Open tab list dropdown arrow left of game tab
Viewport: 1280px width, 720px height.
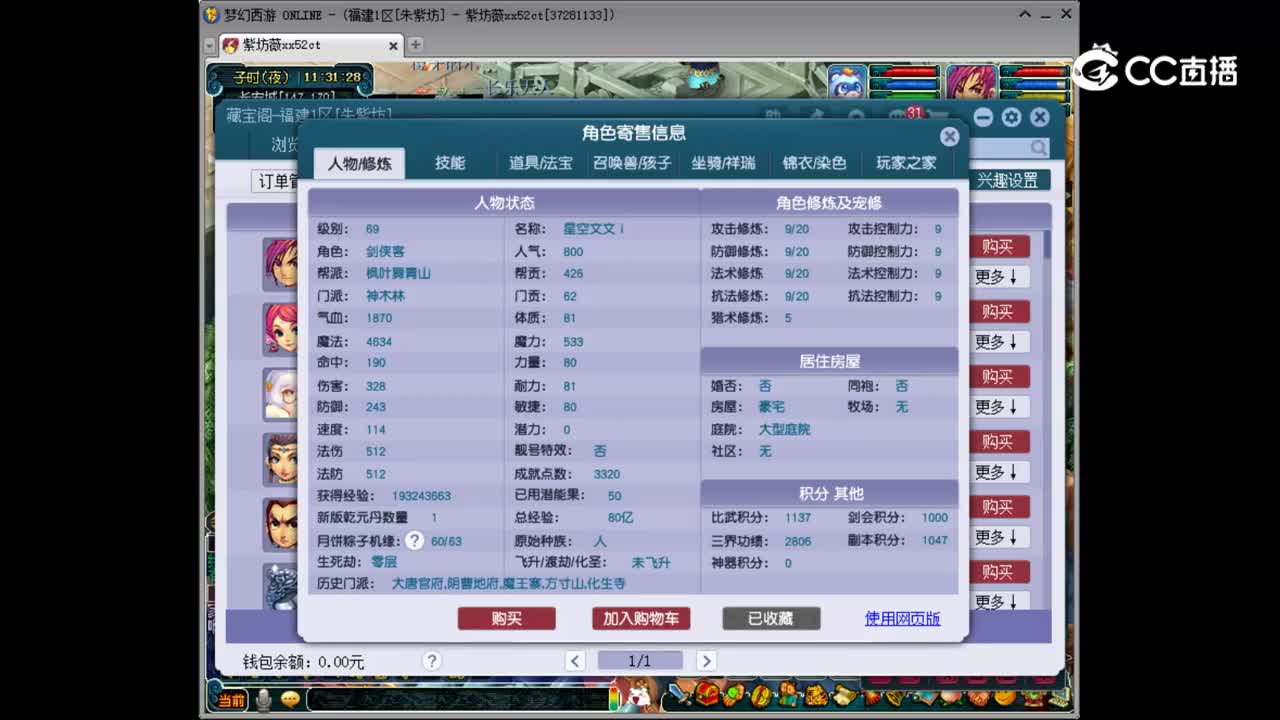209,46
